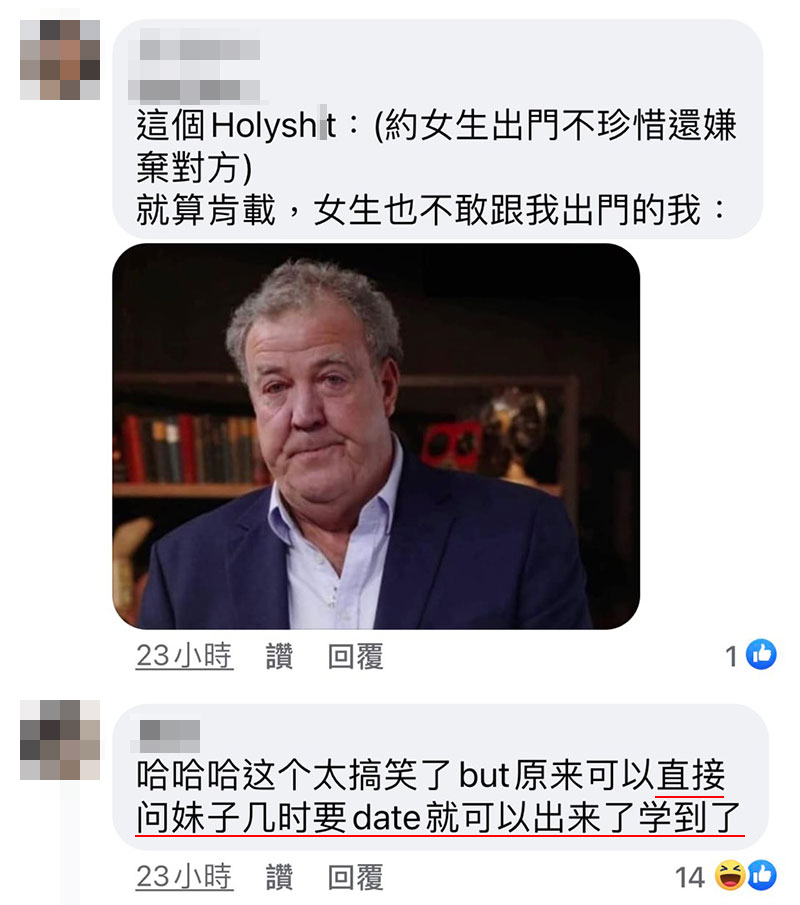This screenshot has width=800, height=905.
Task: Click the like reaction icon on first comment
Action: coord(761,655)
